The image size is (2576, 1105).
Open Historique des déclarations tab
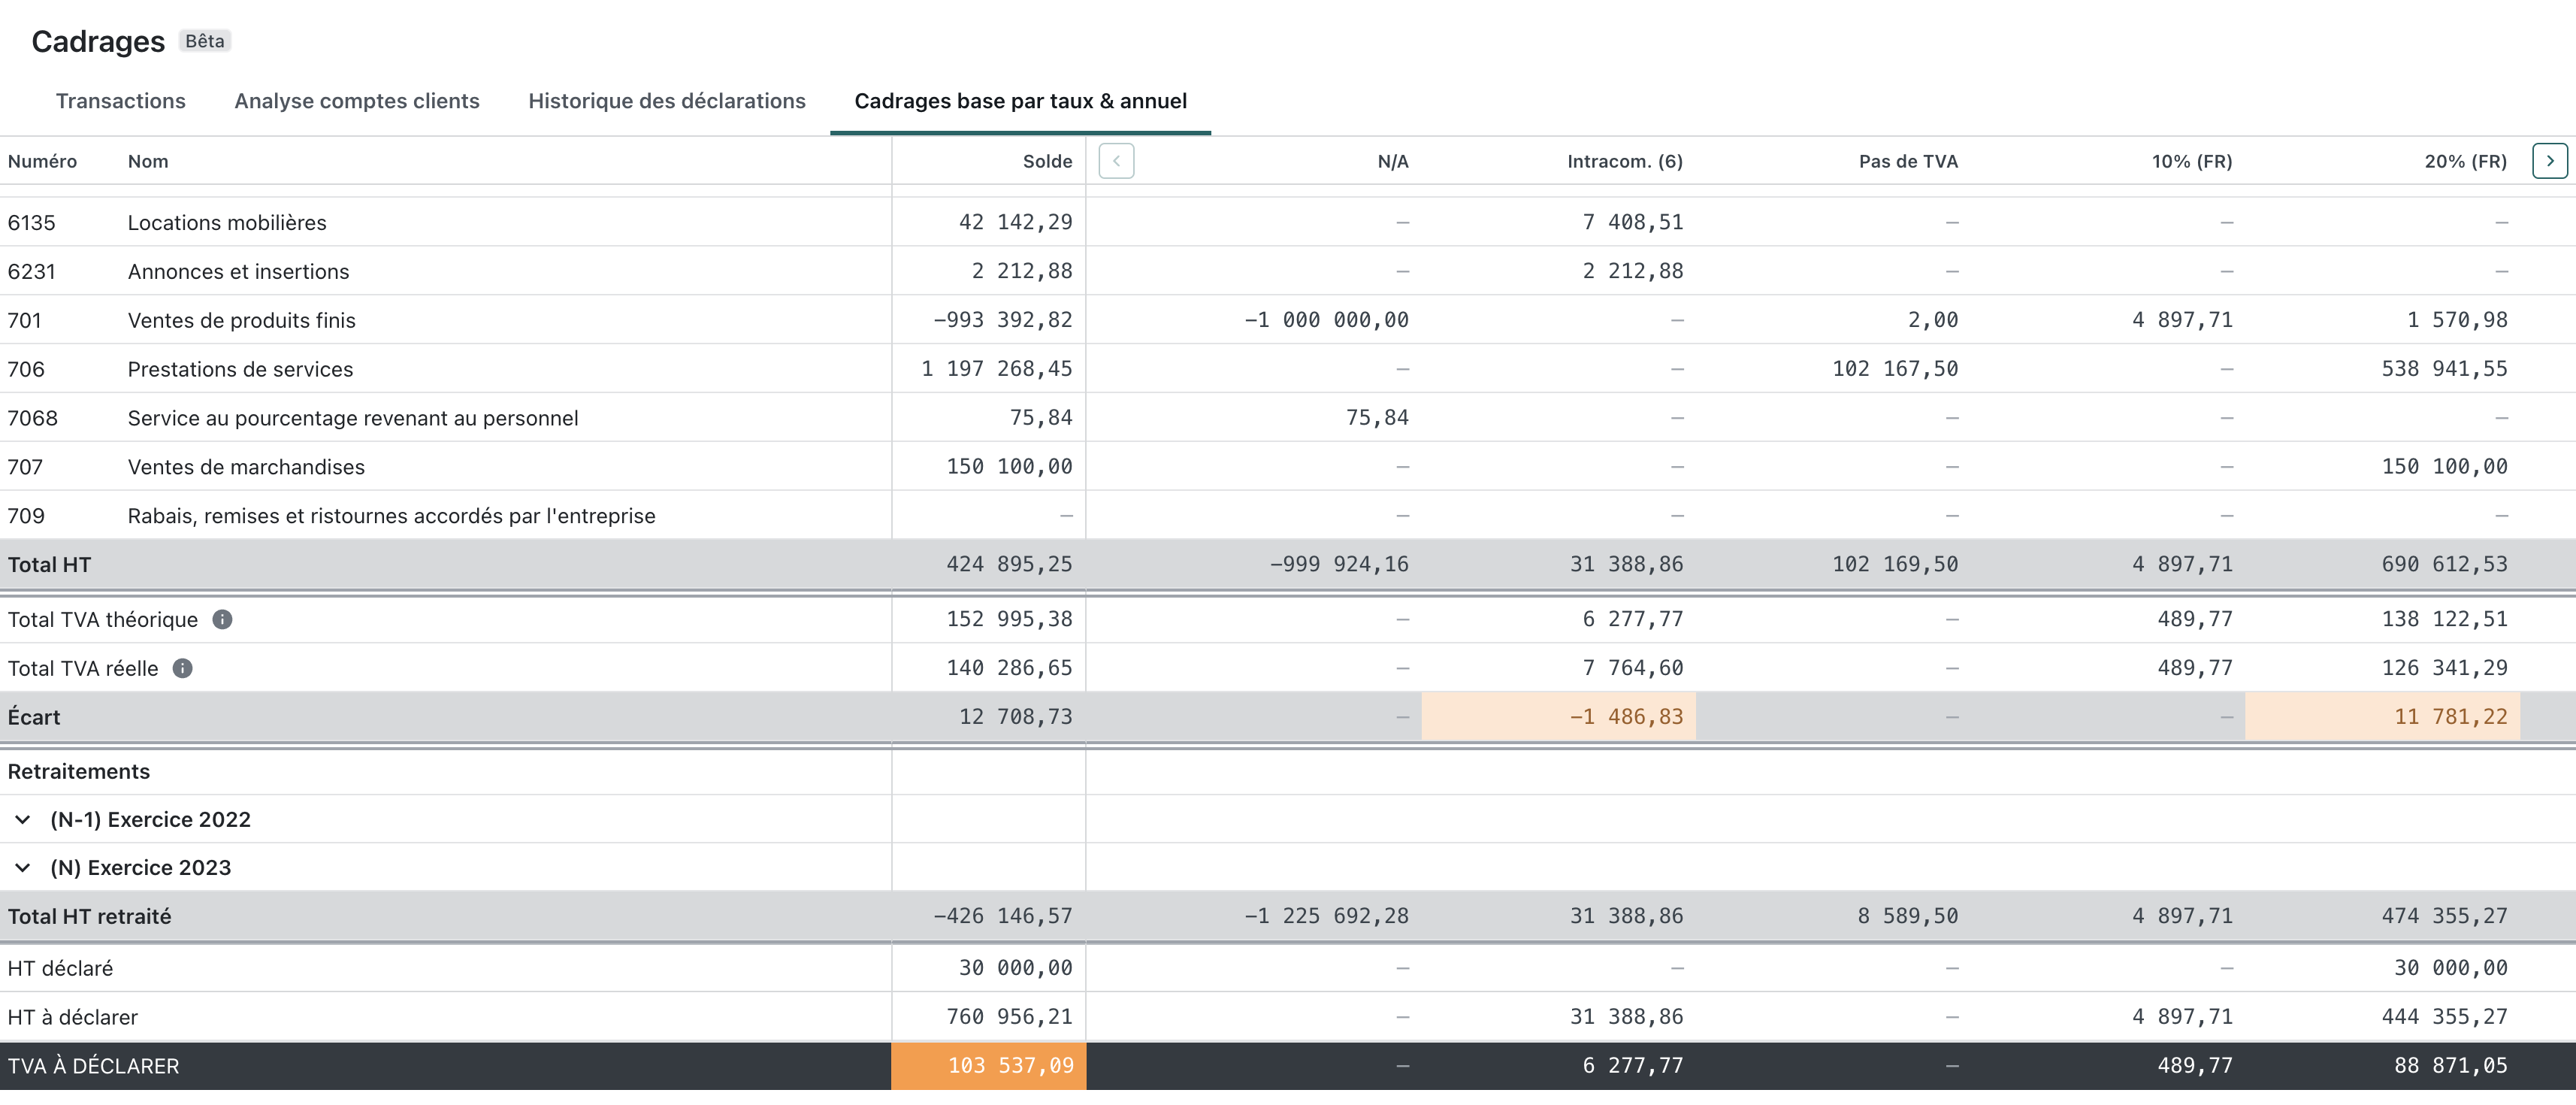tap(667, 101)
